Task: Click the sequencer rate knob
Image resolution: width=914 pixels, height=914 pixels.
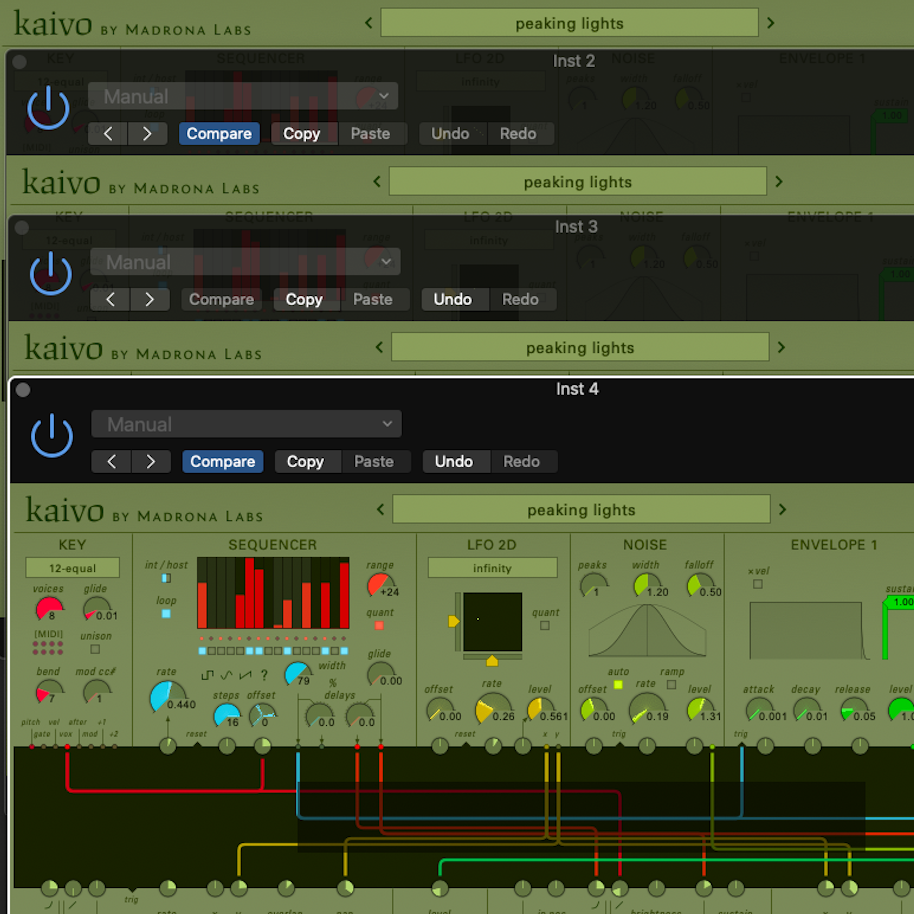Action: click(x=167, y=696)
